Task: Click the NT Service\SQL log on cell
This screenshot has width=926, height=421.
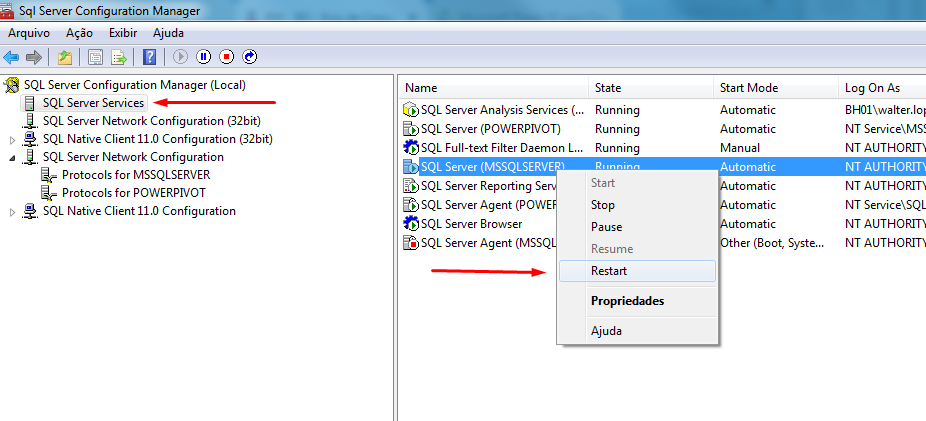Action: 885,205
